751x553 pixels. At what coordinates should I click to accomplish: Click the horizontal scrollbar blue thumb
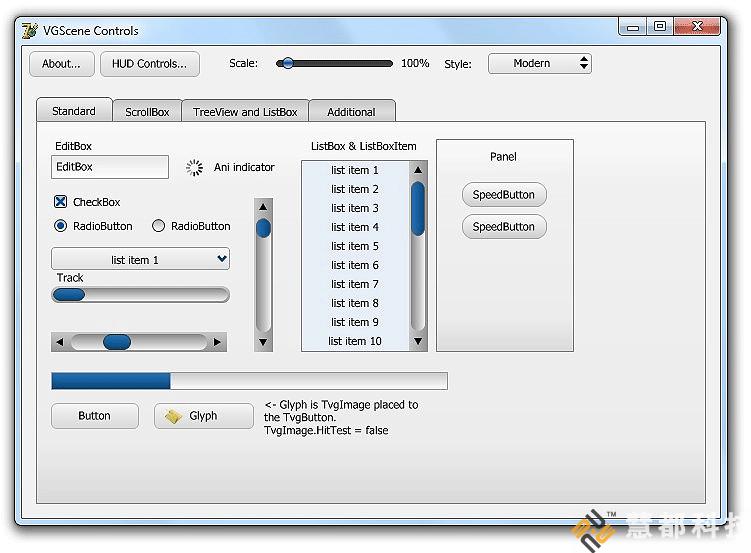116,342
